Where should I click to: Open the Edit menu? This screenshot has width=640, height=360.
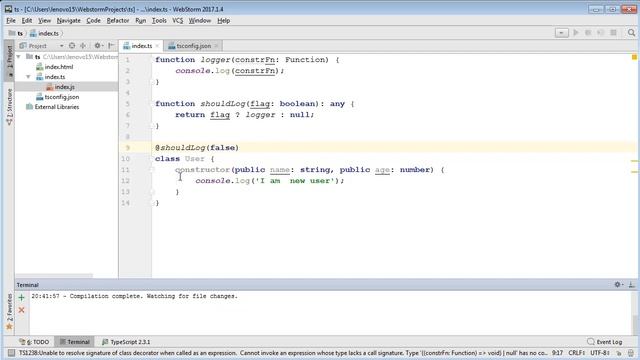(x=27, y=20)
